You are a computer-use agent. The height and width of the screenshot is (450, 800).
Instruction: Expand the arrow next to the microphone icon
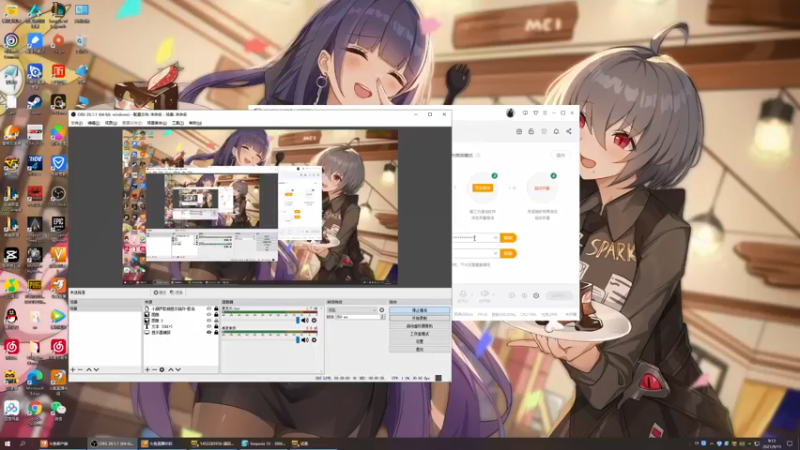471,294
